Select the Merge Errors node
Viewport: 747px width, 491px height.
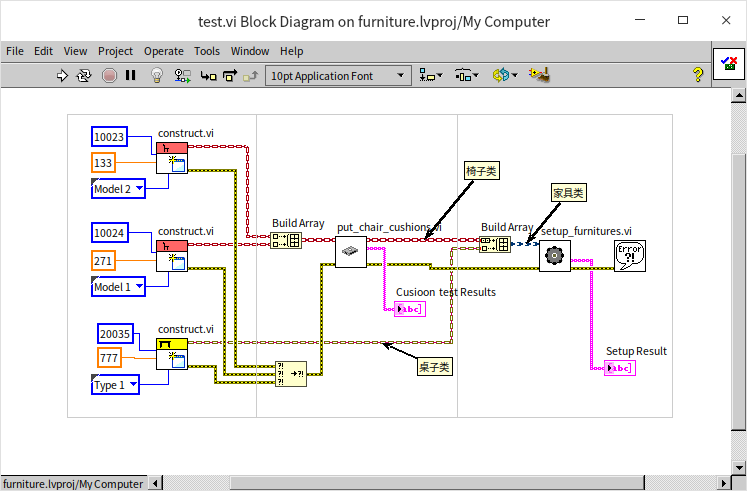tap(291, 374)
